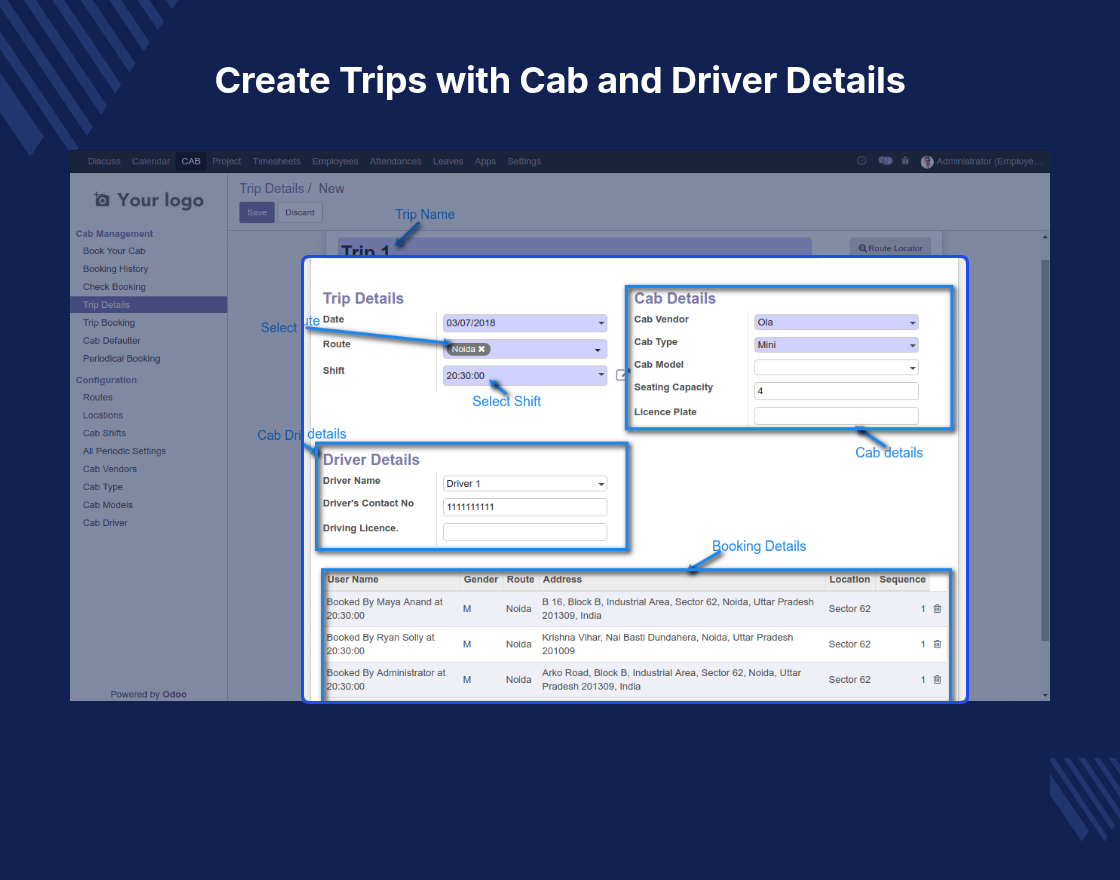Open the Project menu
This screenshot has width=1120, height=880.
226,161
